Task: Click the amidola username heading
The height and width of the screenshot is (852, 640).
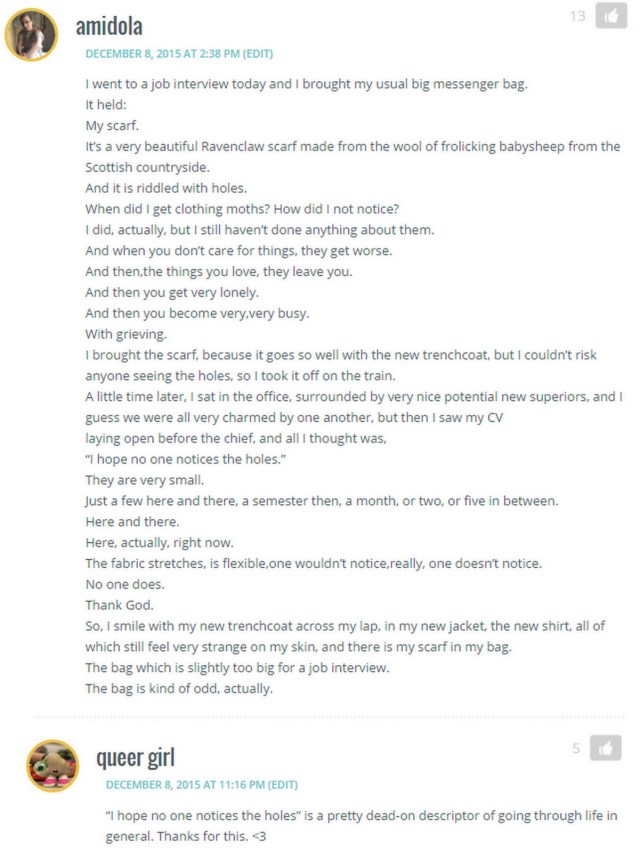Action: tap(109, 27)
